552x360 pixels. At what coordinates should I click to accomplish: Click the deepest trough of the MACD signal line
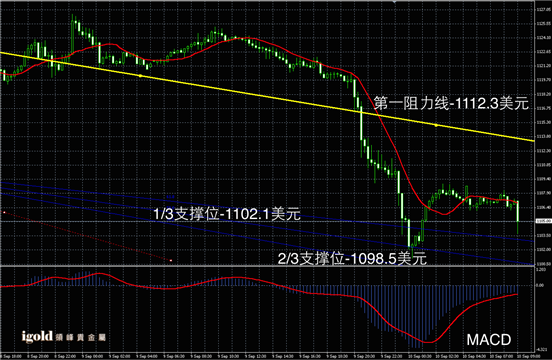[x=428, y=342]
